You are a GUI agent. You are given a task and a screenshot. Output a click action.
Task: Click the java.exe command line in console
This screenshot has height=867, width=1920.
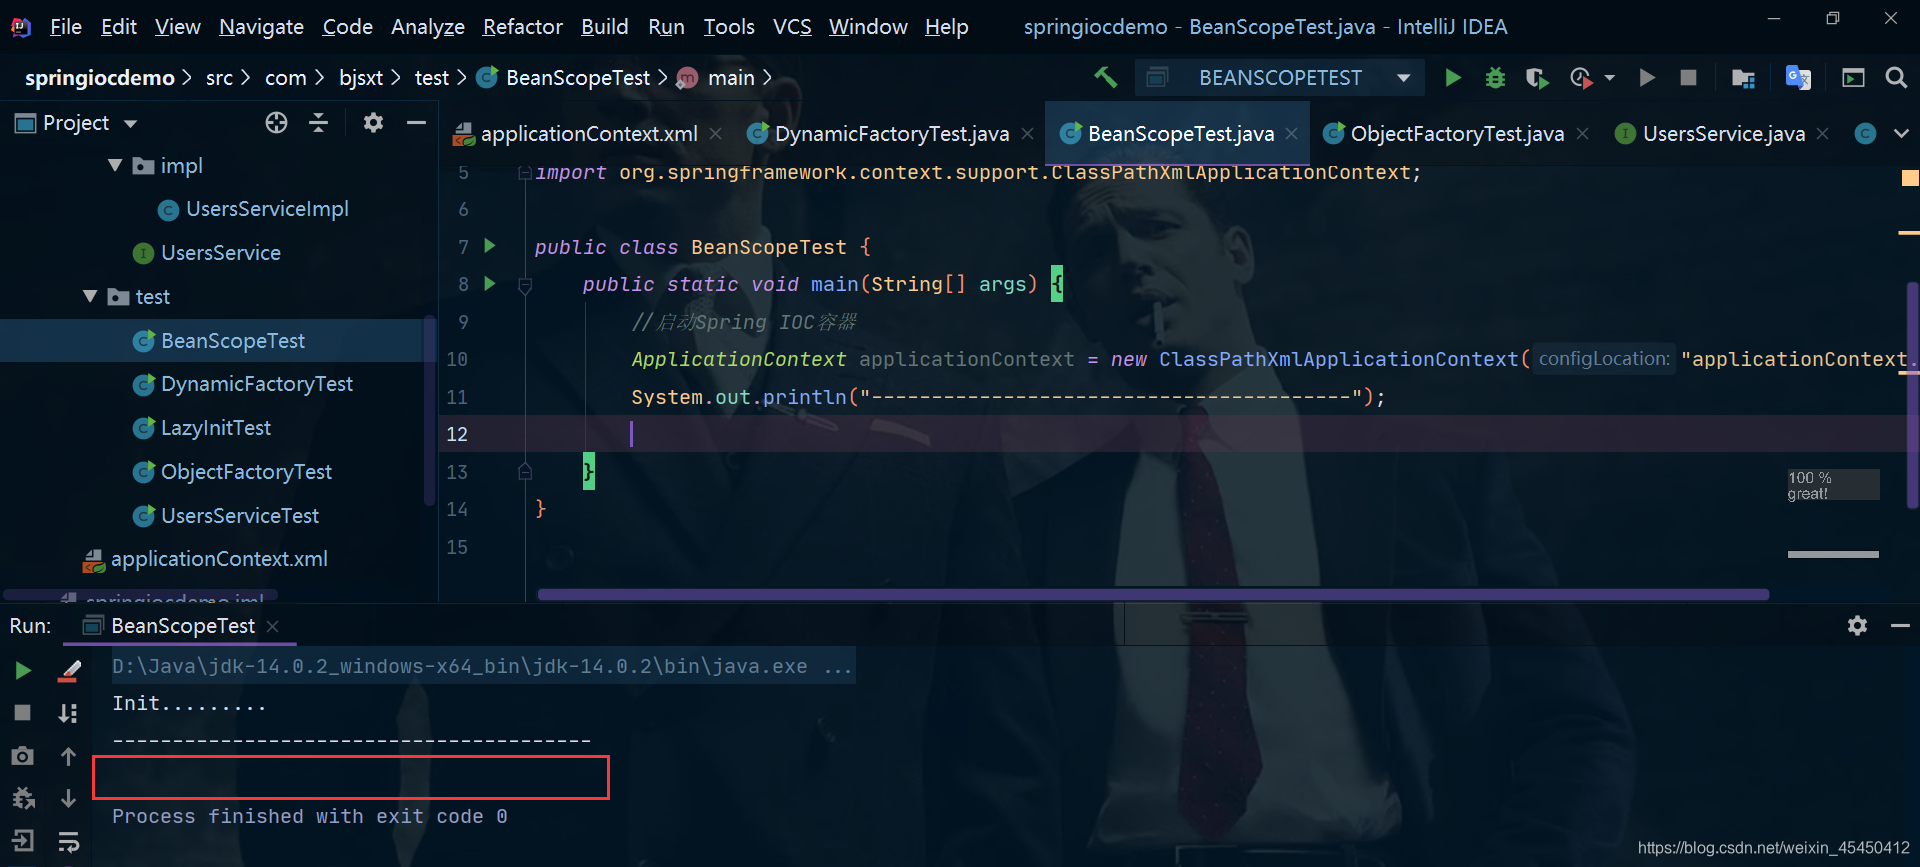click(482, 667)
